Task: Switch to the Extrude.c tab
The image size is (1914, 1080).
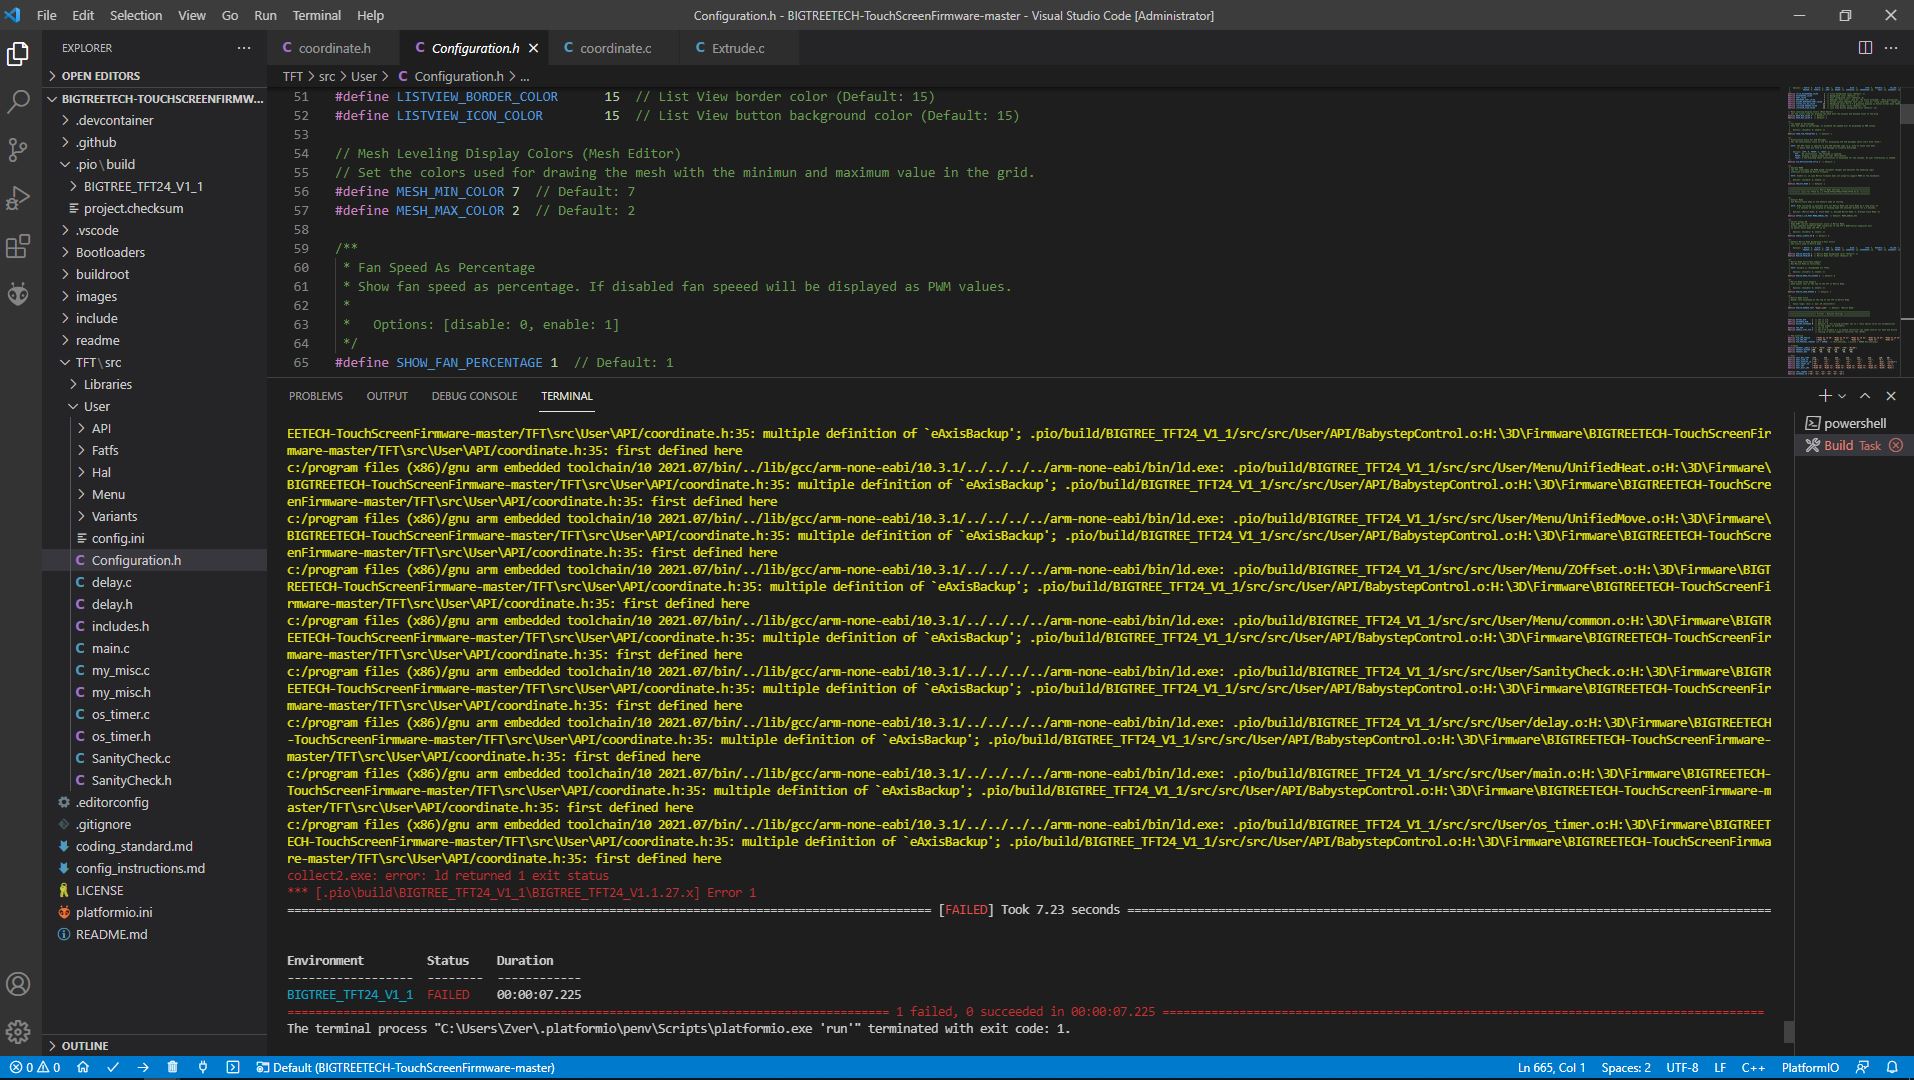Action: (x=738, y=47)
